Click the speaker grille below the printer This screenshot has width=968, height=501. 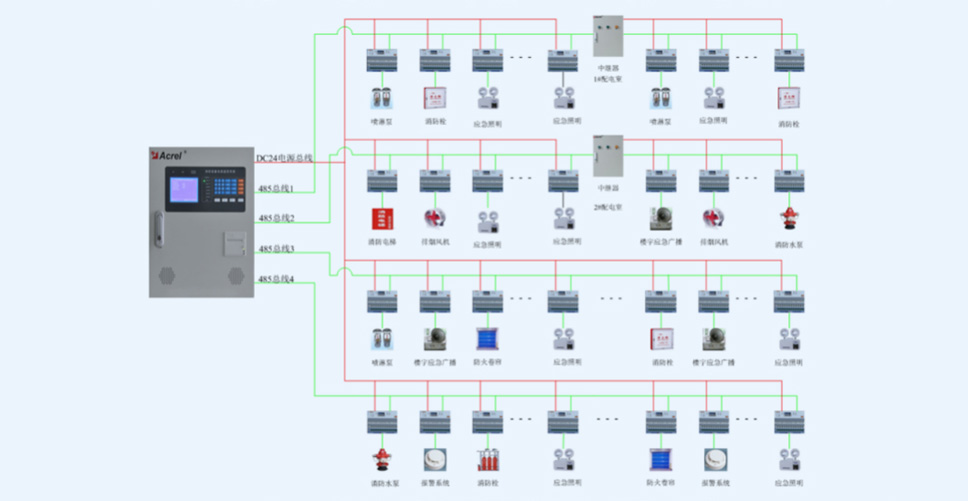(235, 275)
